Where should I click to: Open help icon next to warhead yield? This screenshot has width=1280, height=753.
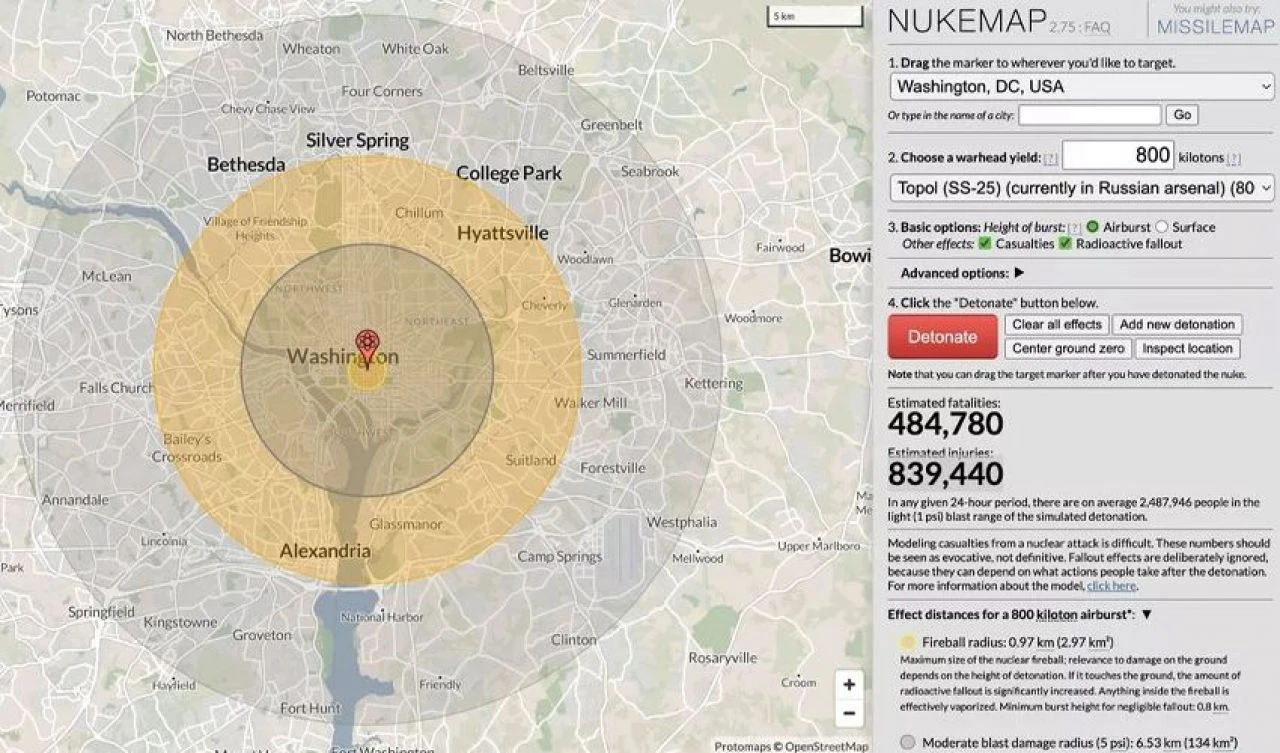click(x=1050, y=158)
